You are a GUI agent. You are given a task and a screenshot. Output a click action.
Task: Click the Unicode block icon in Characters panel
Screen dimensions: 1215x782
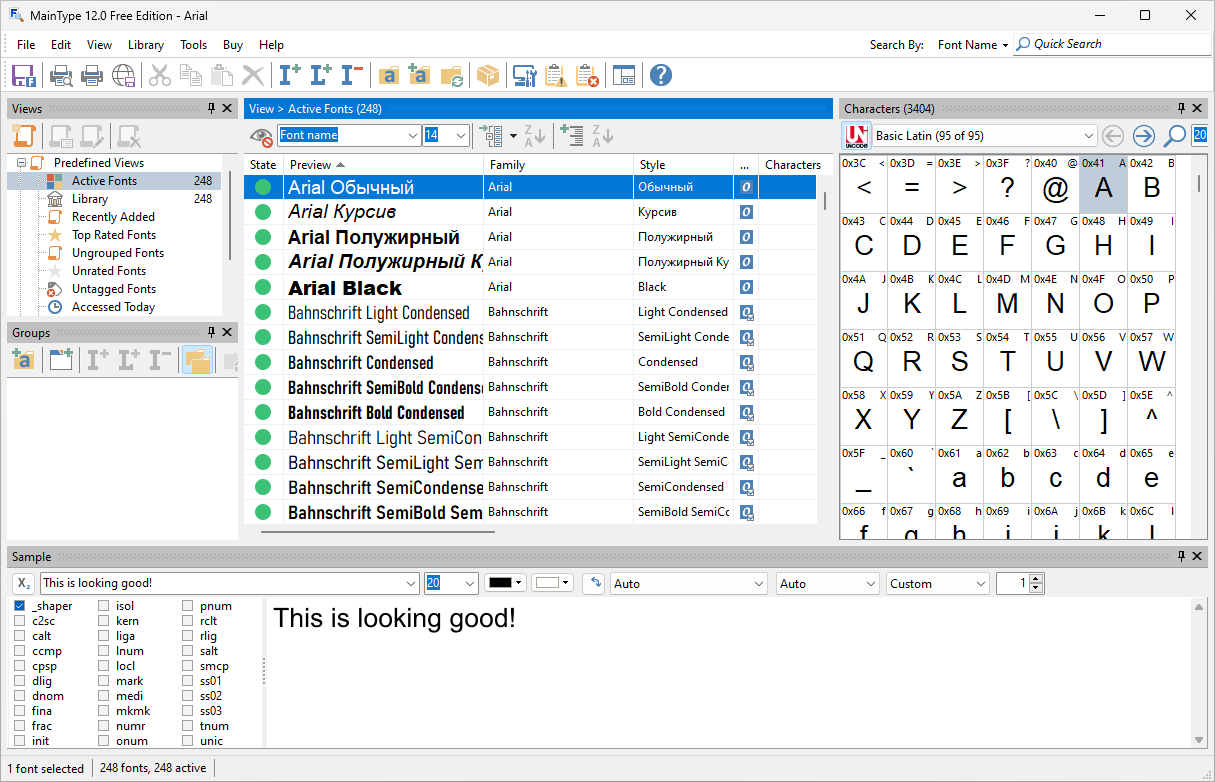tap(857, 135)
